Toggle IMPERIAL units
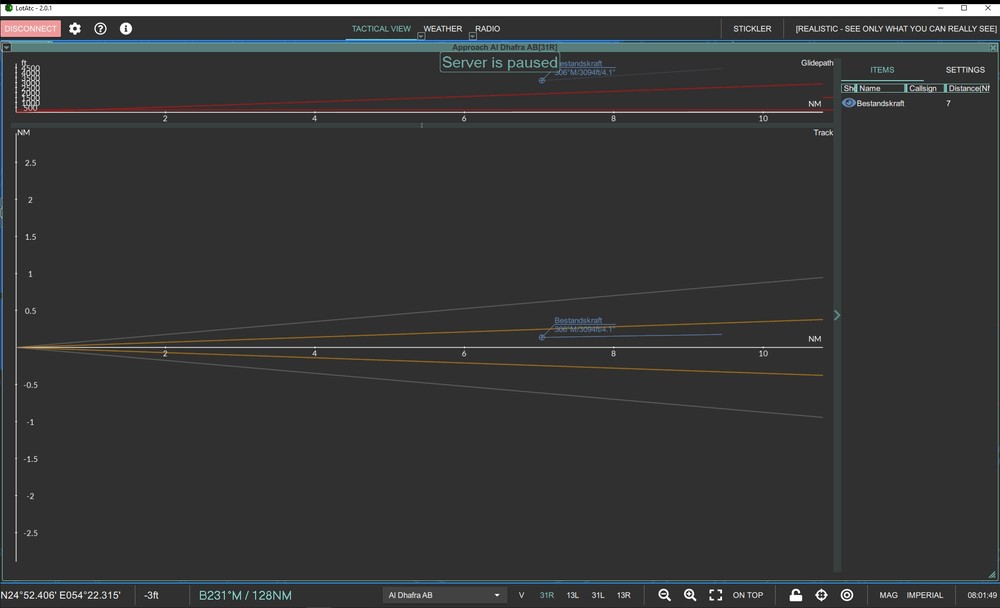The height and width of the screenshot is (608, 1000). tap(925, 595)
